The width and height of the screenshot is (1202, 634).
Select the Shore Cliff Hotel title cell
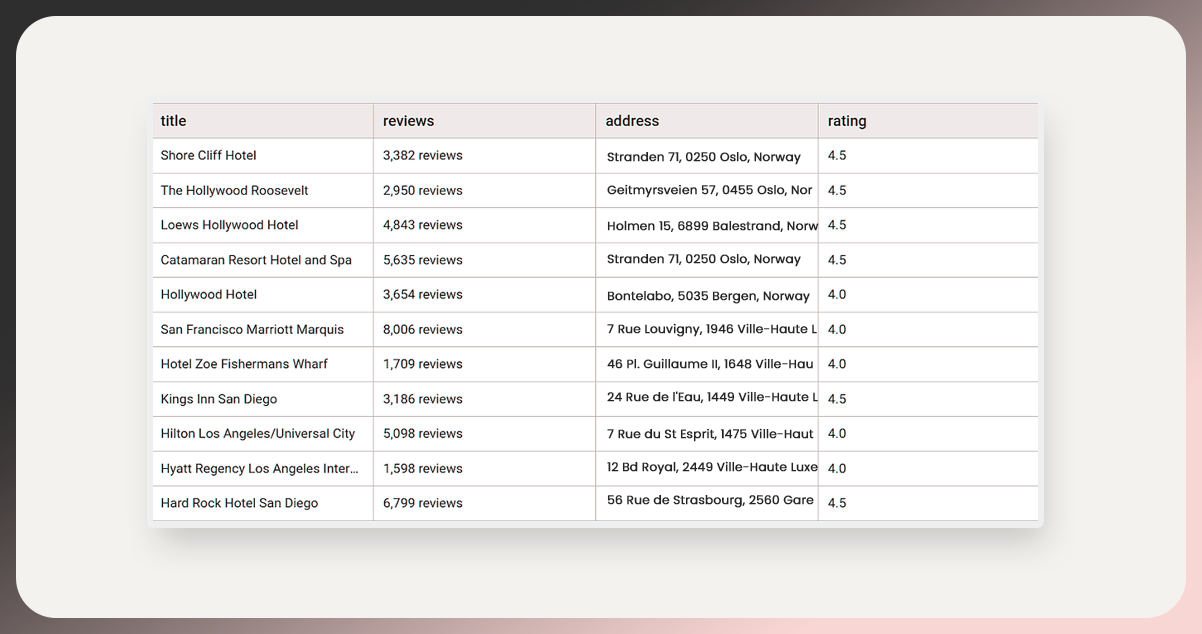pyautogui.click(x=209, y=156)
